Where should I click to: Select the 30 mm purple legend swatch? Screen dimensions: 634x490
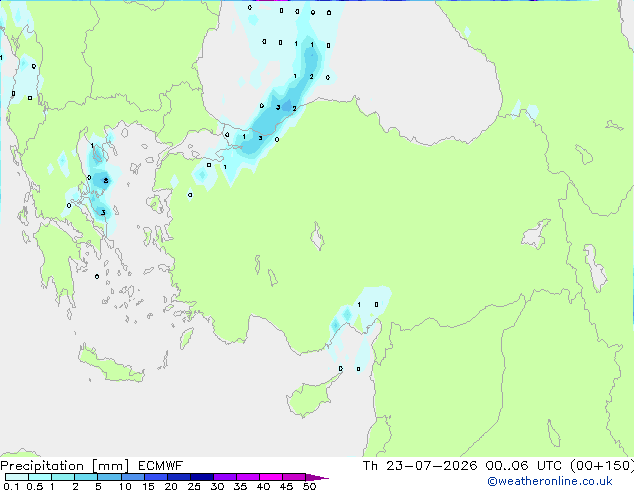[225, 477]
